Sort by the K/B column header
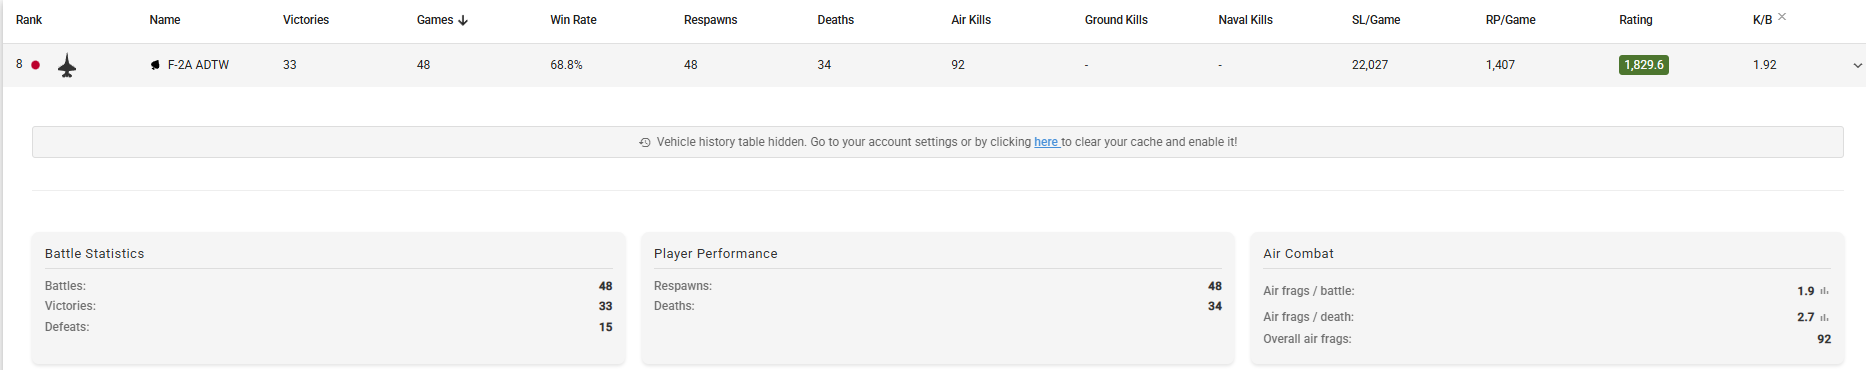This screenshot has height=370, width=1866. point(1762,20)
